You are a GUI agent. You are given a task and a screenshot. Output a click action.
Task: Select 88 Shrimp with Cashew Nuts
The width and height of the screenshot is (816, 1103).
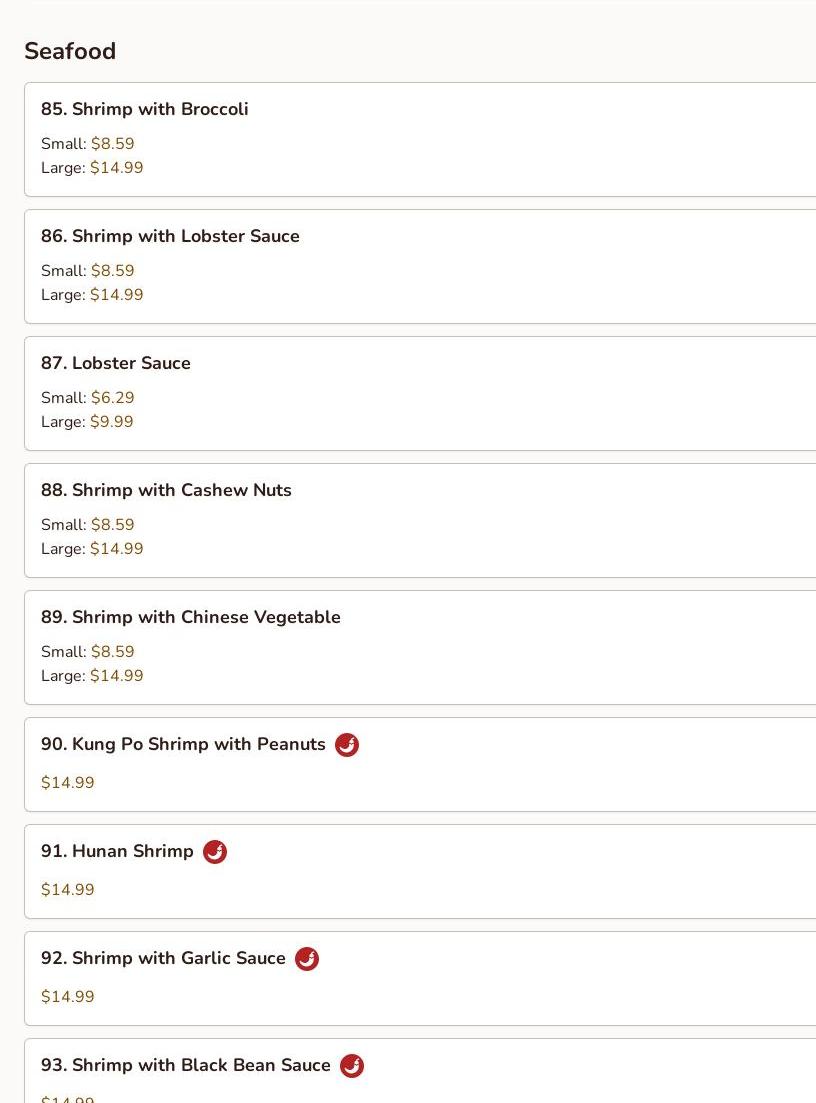click(166, 490)
